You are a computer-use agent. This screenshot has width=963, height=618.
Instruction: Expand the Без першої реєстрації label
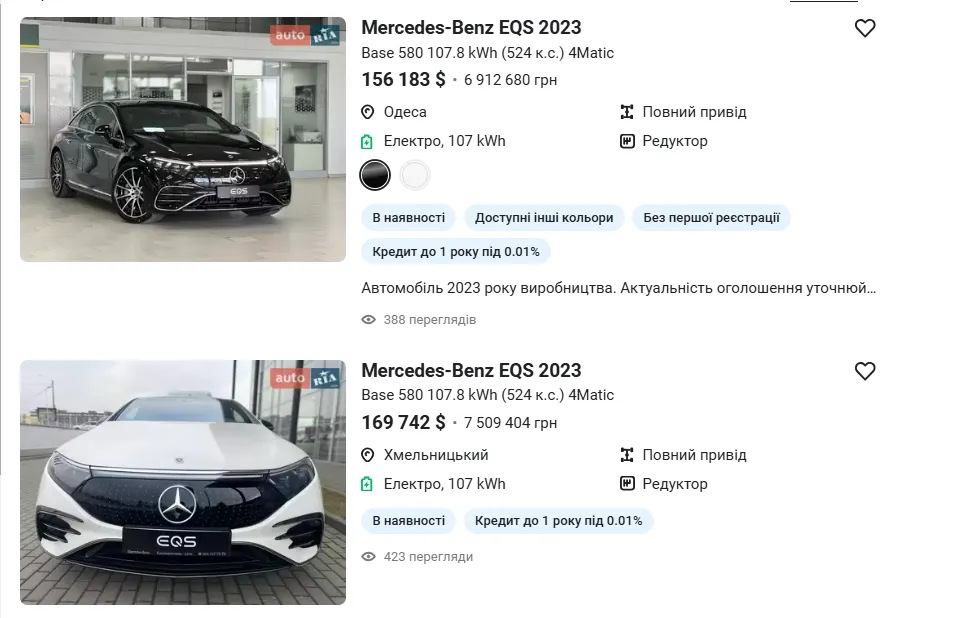tap(711, 217)
